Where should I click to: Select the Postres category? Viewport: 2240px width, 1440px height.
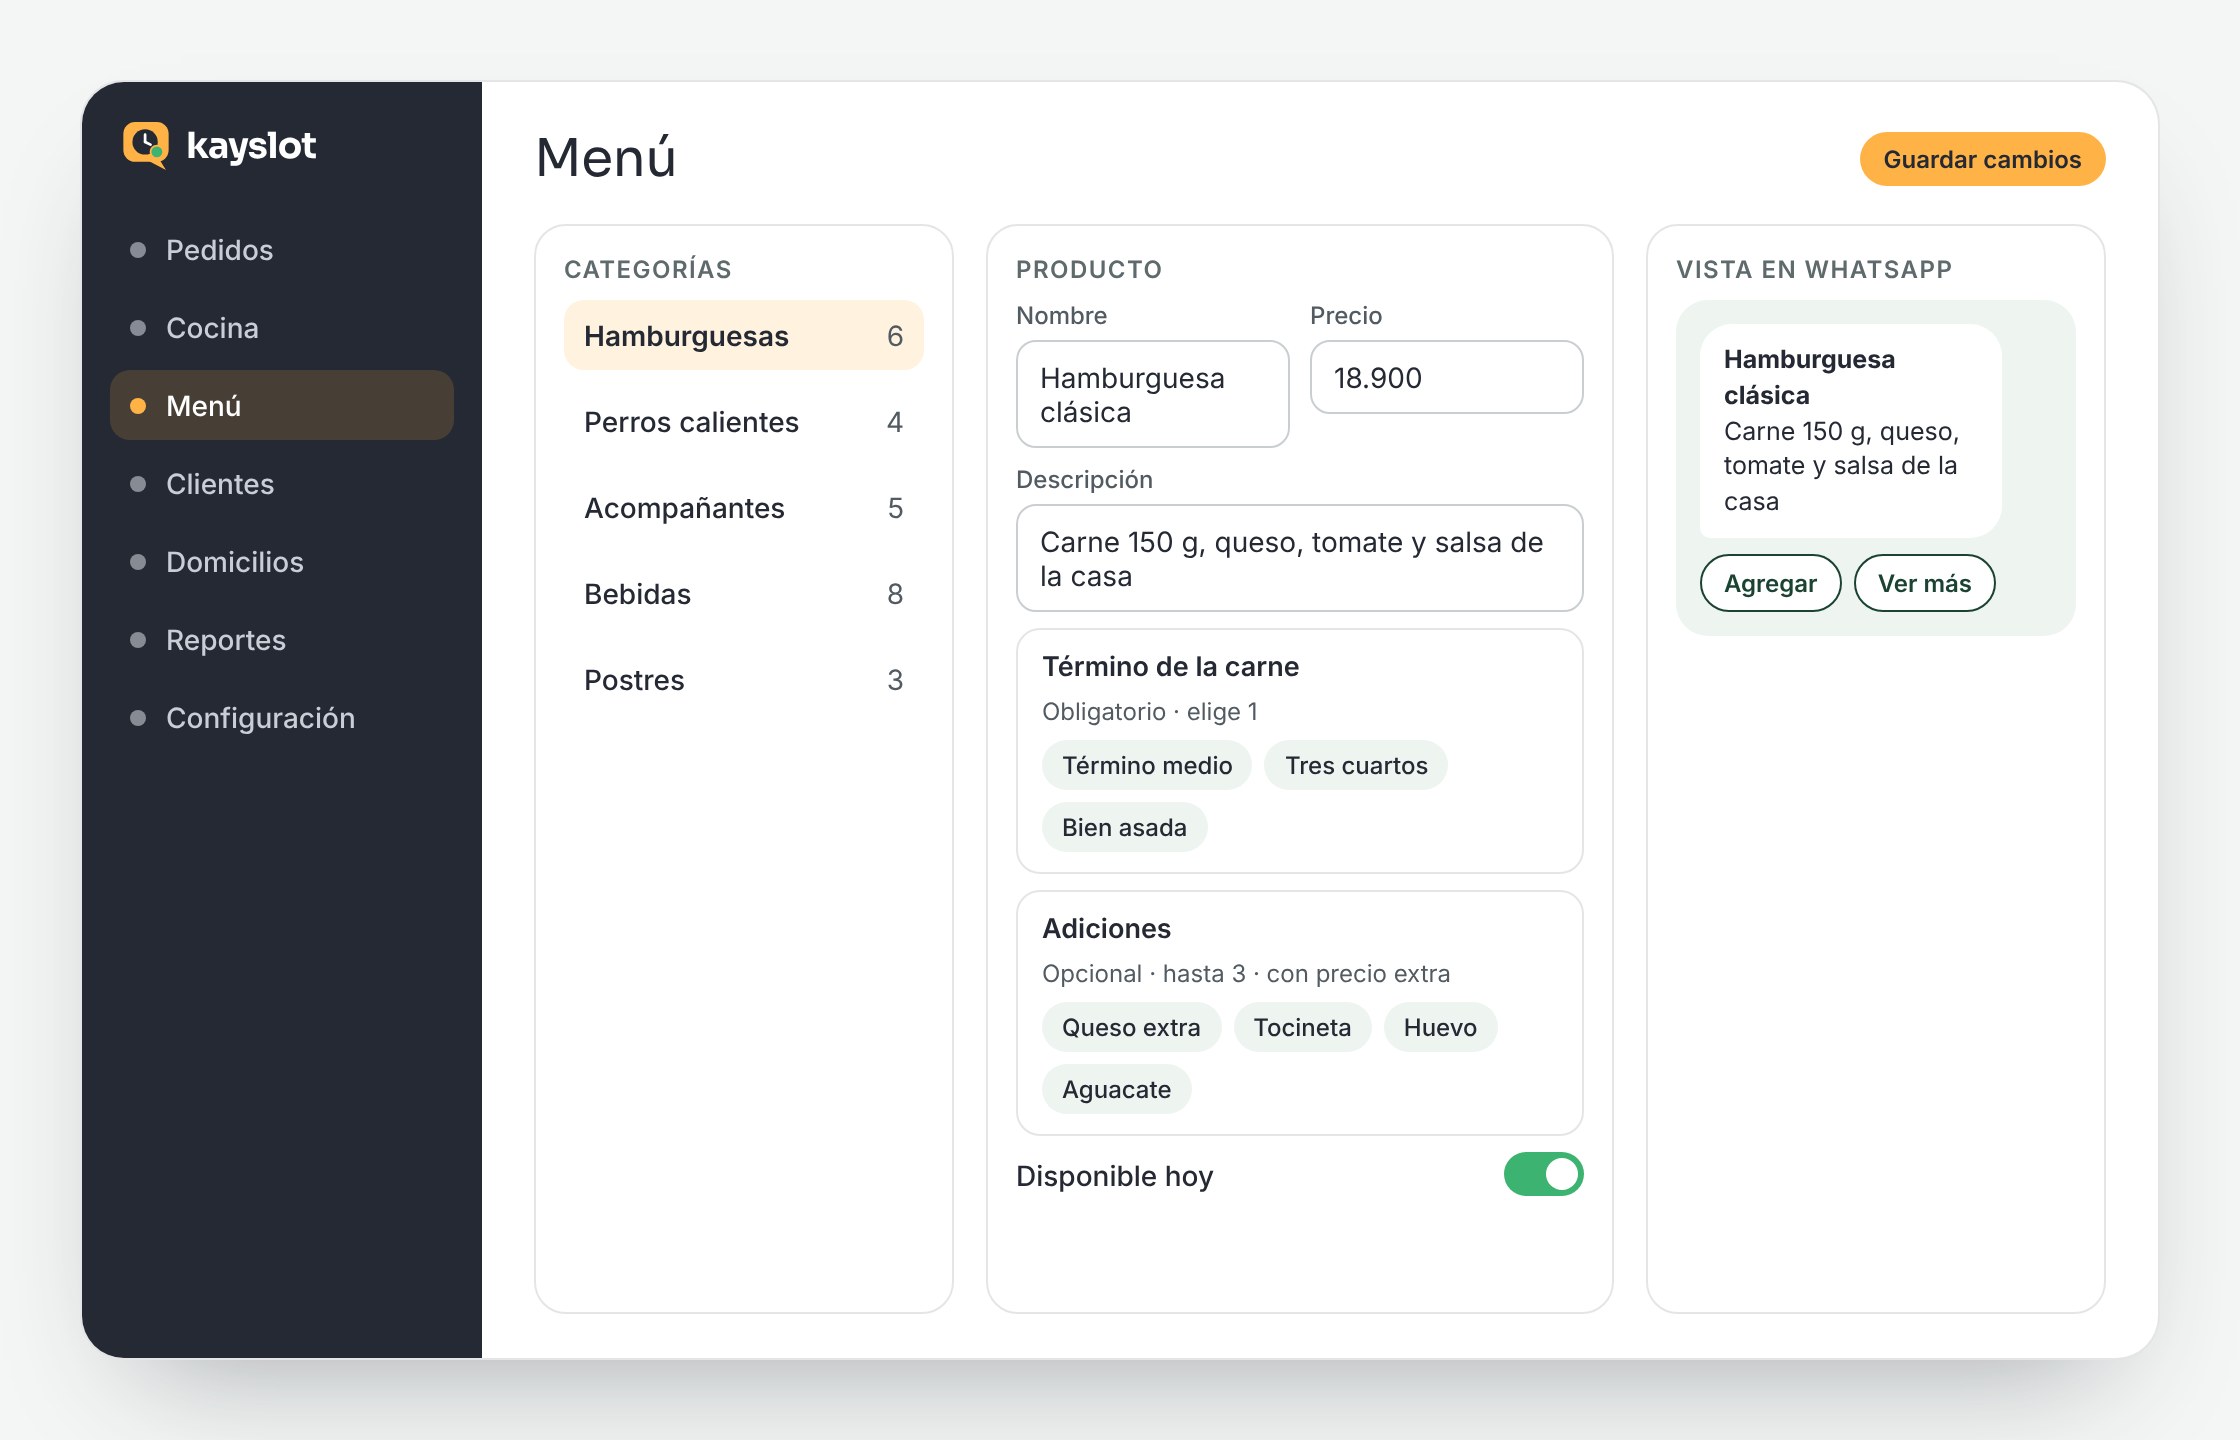coord(744,680)
